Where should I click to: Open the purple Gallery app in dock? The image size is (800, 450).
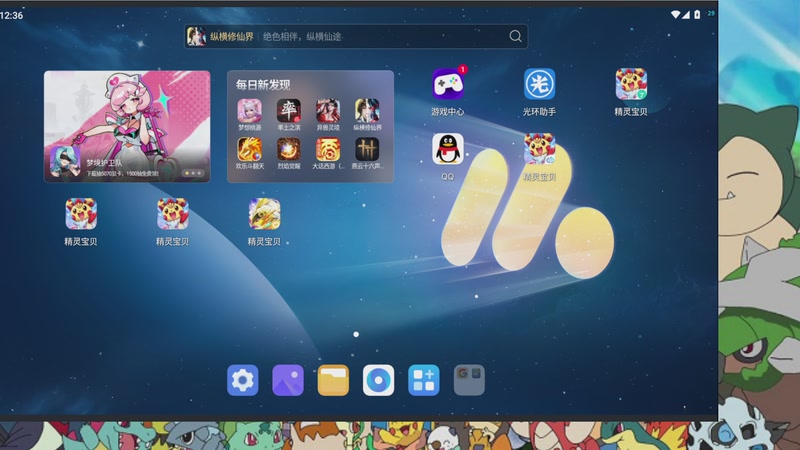(288, 380)
